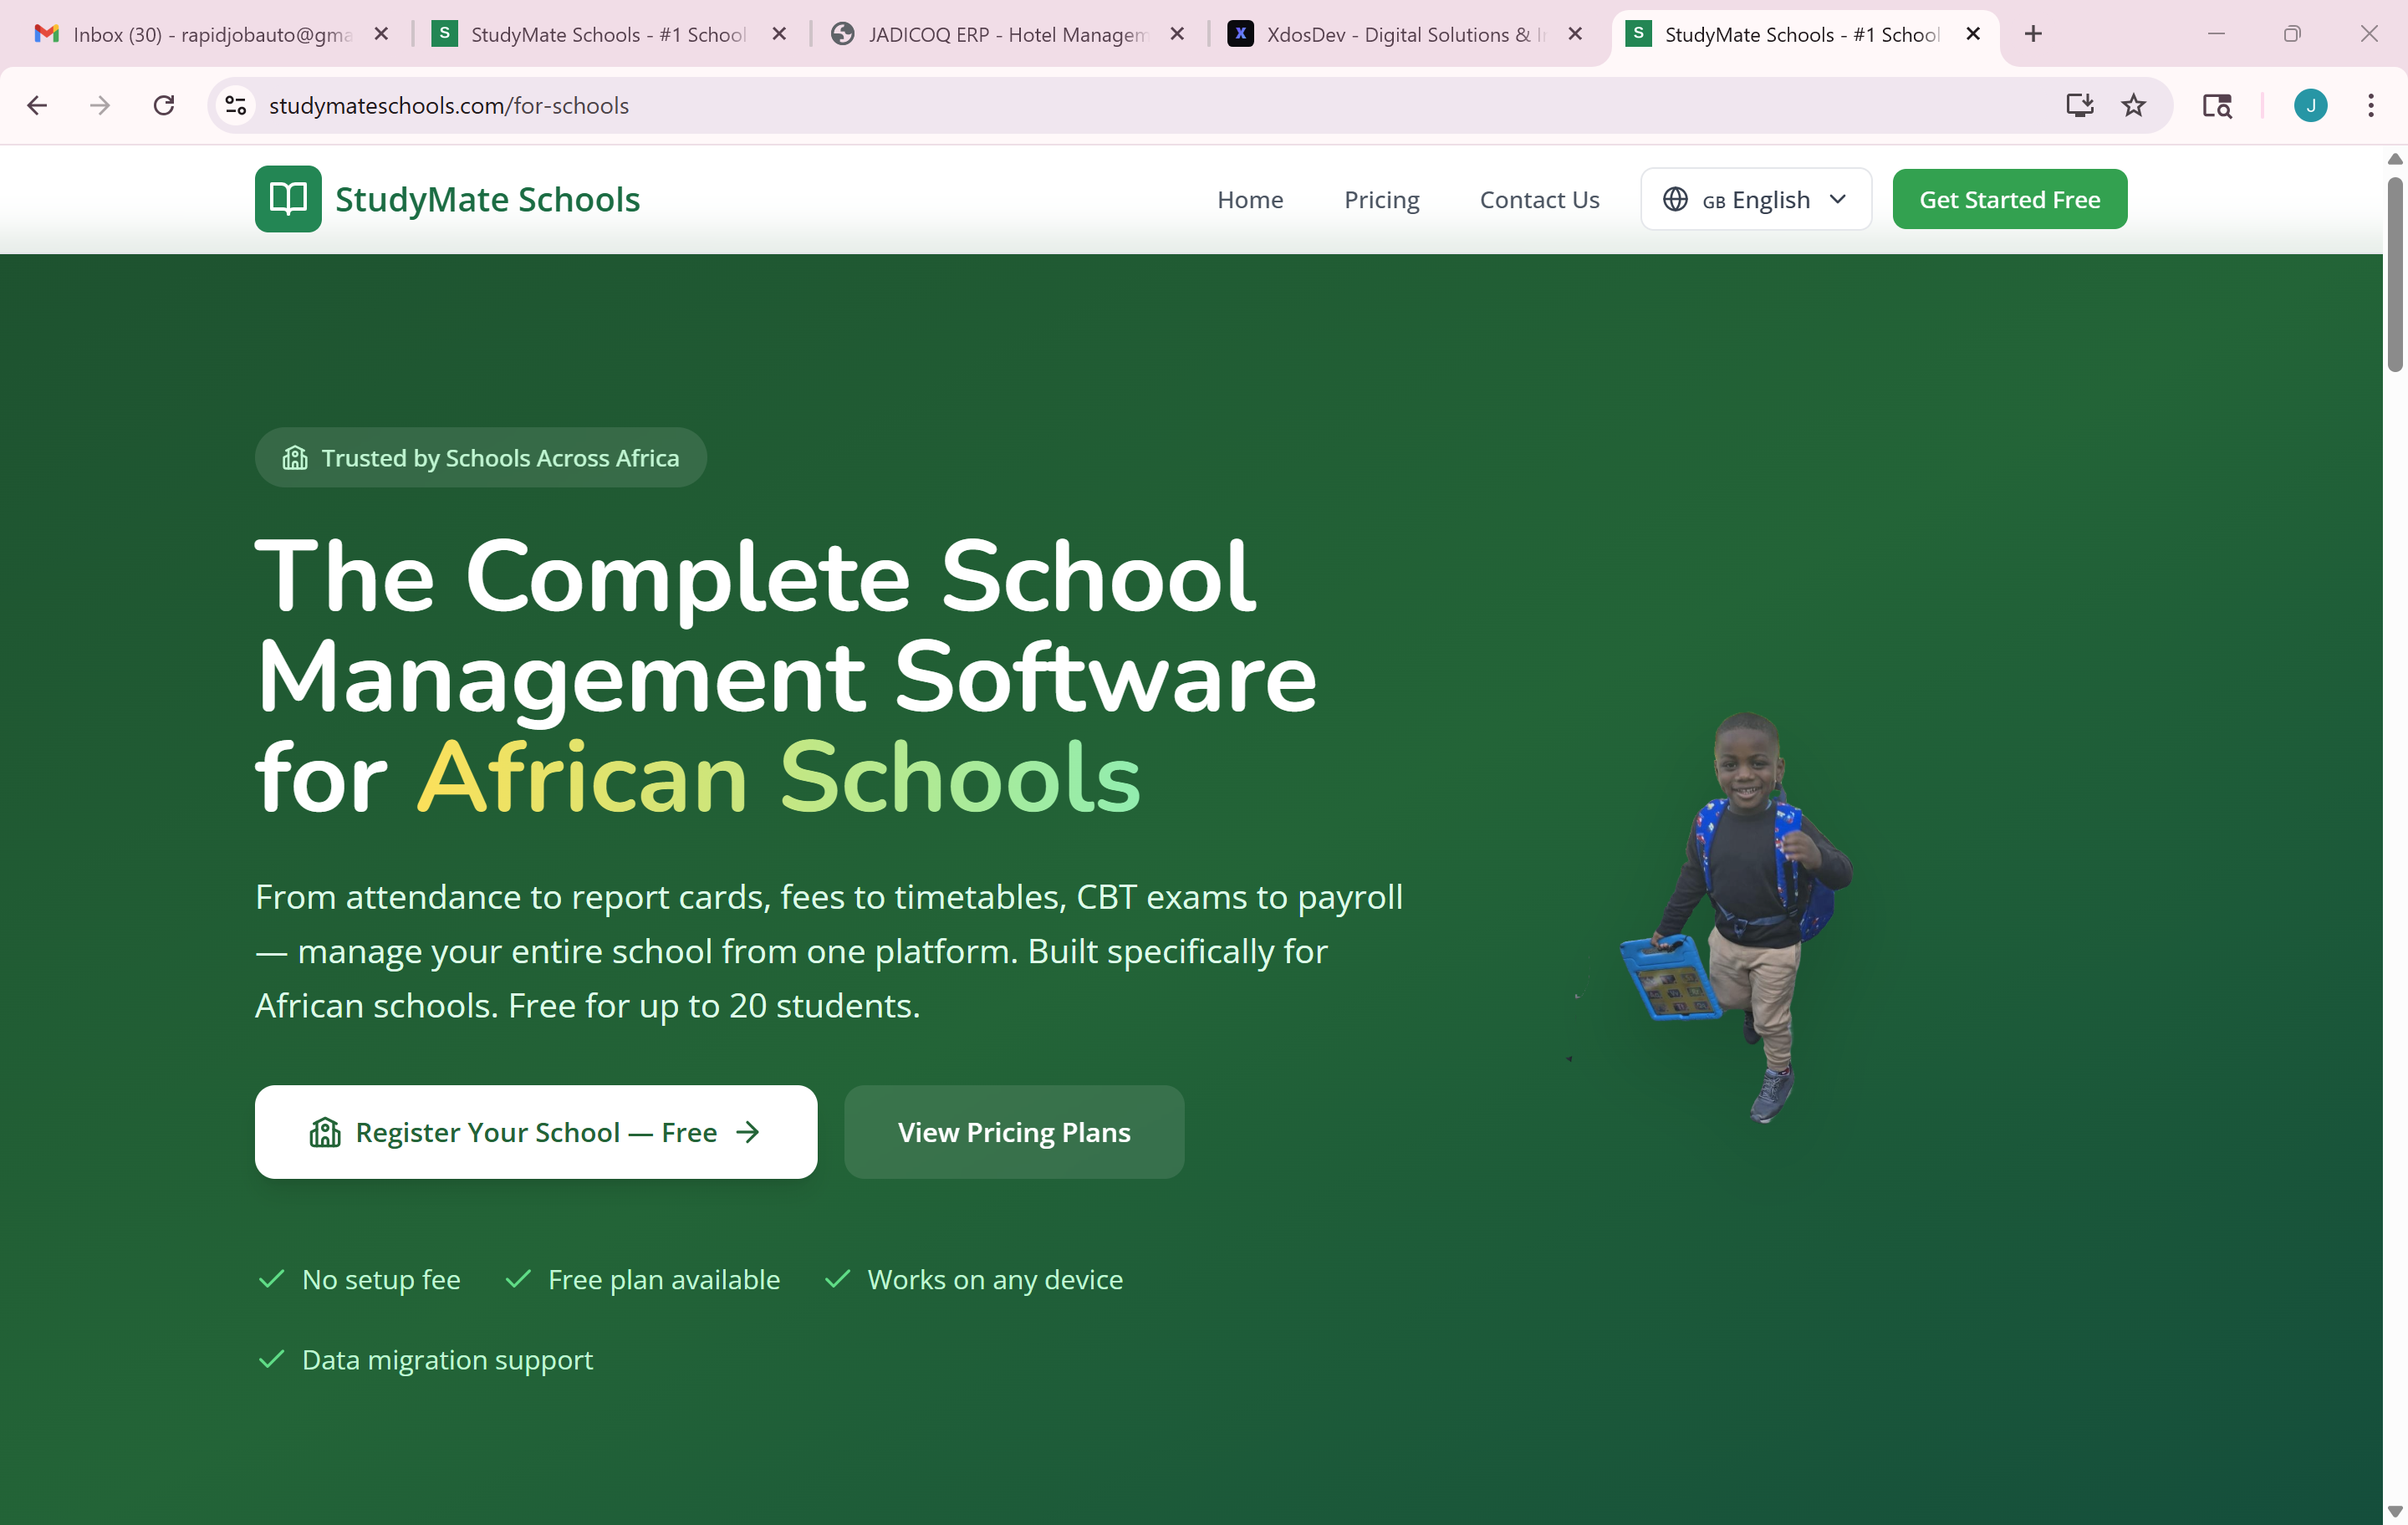Click the Trusted by Schools Across Africa badge
Viewport: 2408px width, 1525px height.
point(481,457)
